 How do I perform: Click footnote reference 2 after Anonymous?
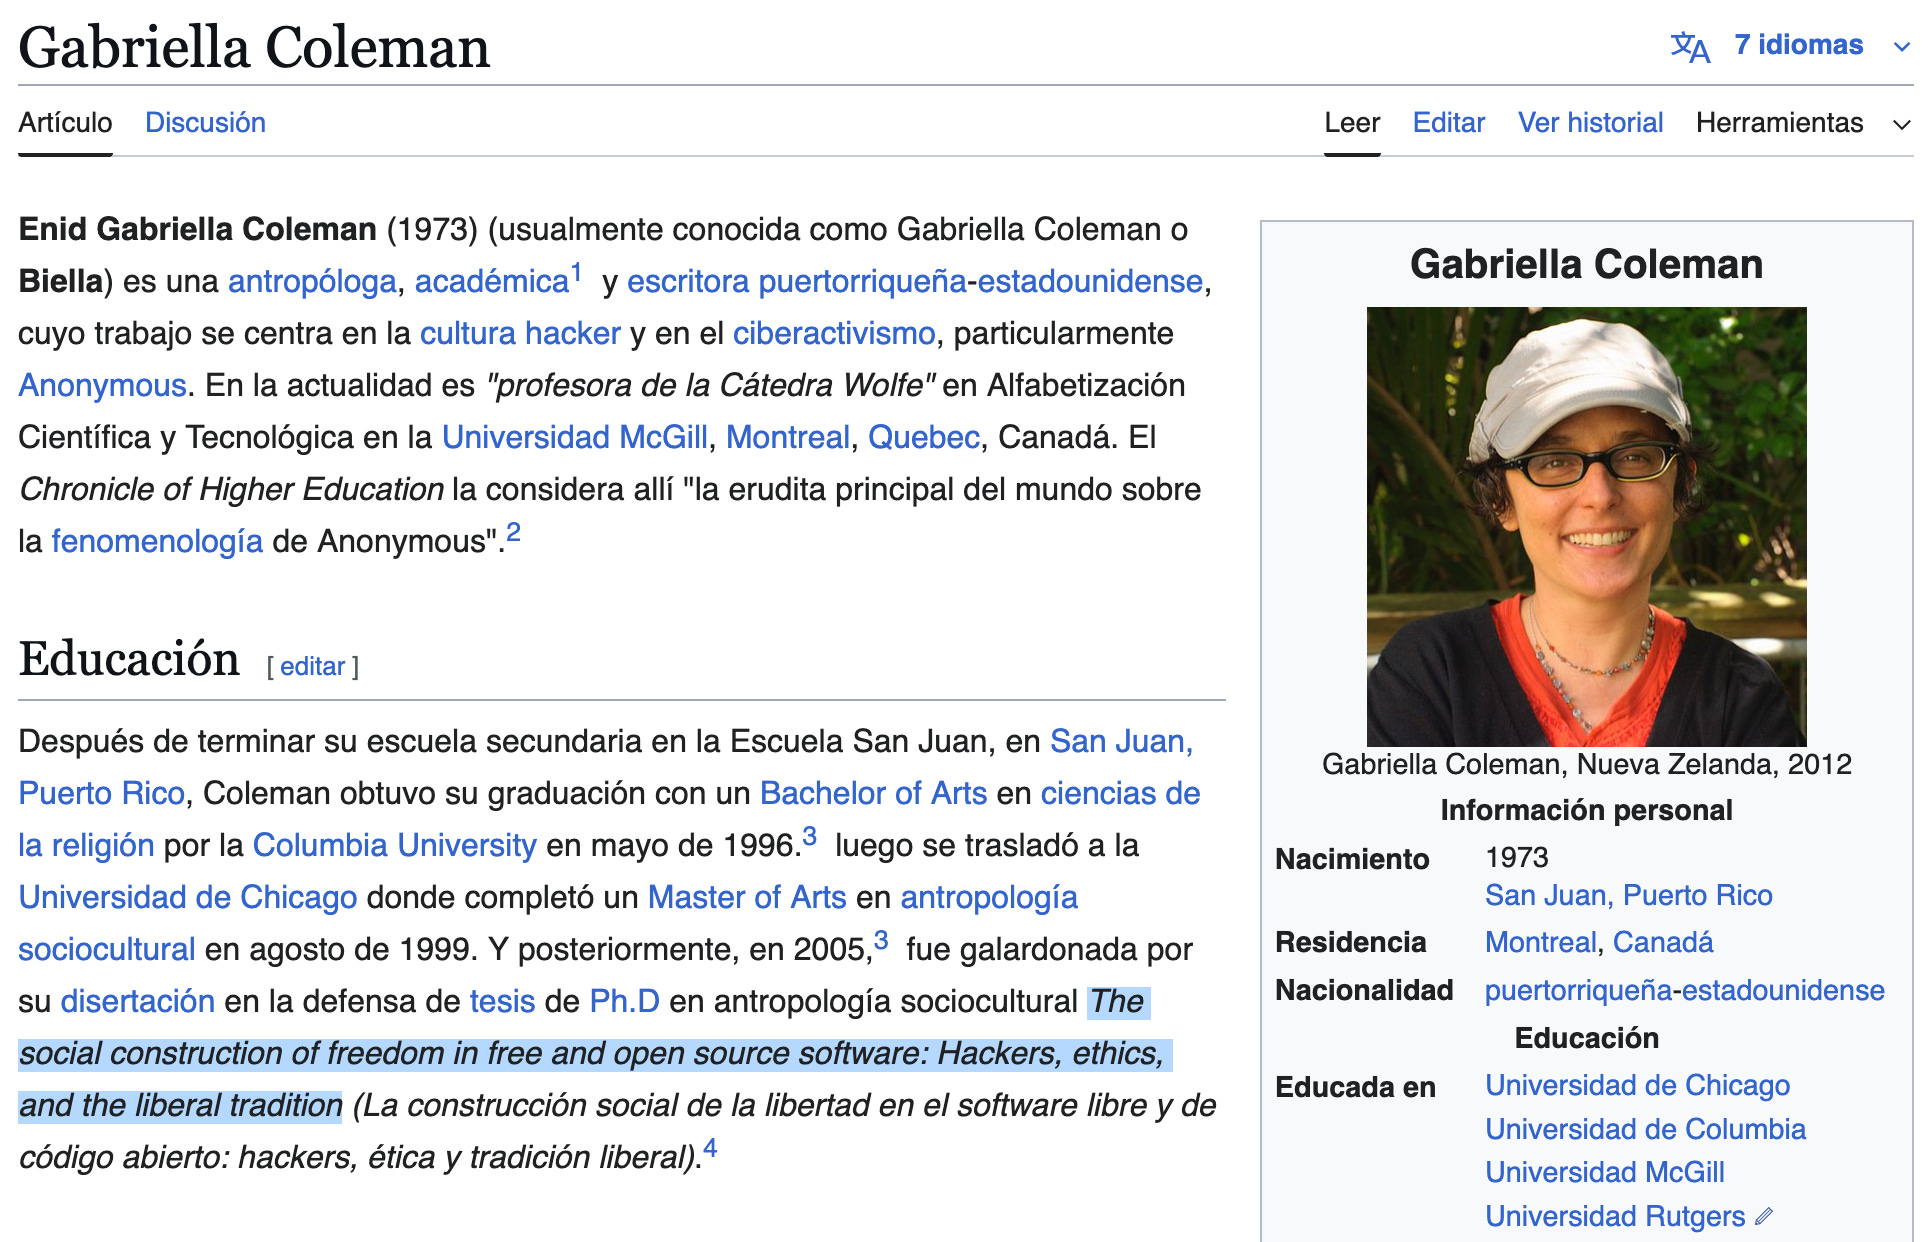pos(514,532)
